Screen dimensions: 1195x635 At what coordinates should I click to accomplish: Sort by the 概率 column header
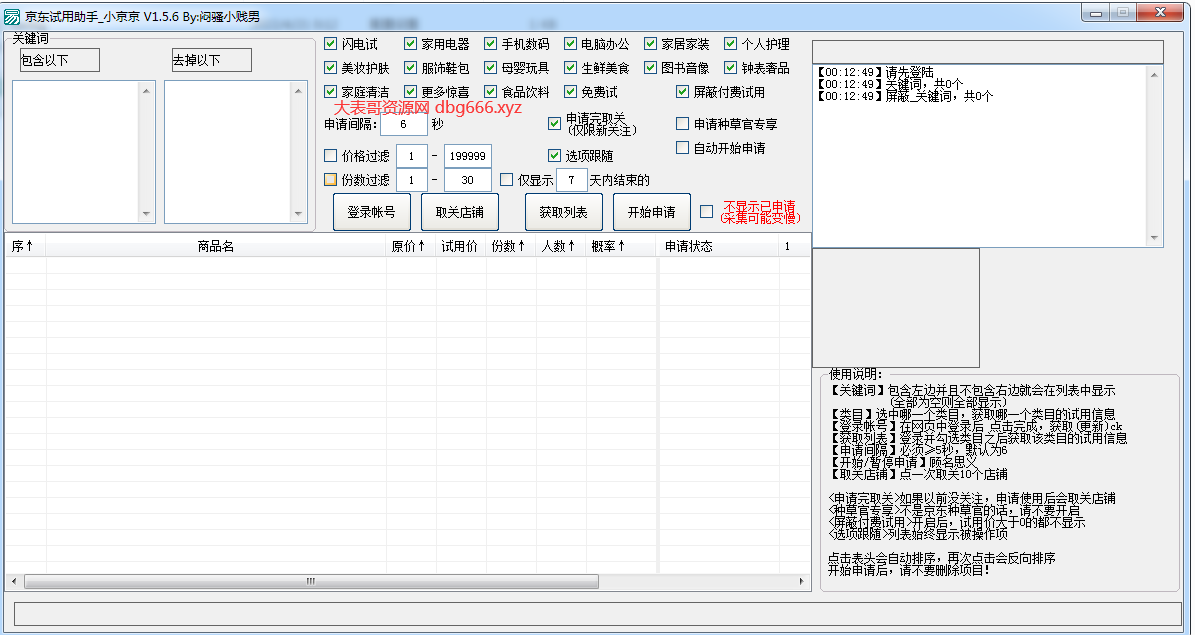pos(608,246)
